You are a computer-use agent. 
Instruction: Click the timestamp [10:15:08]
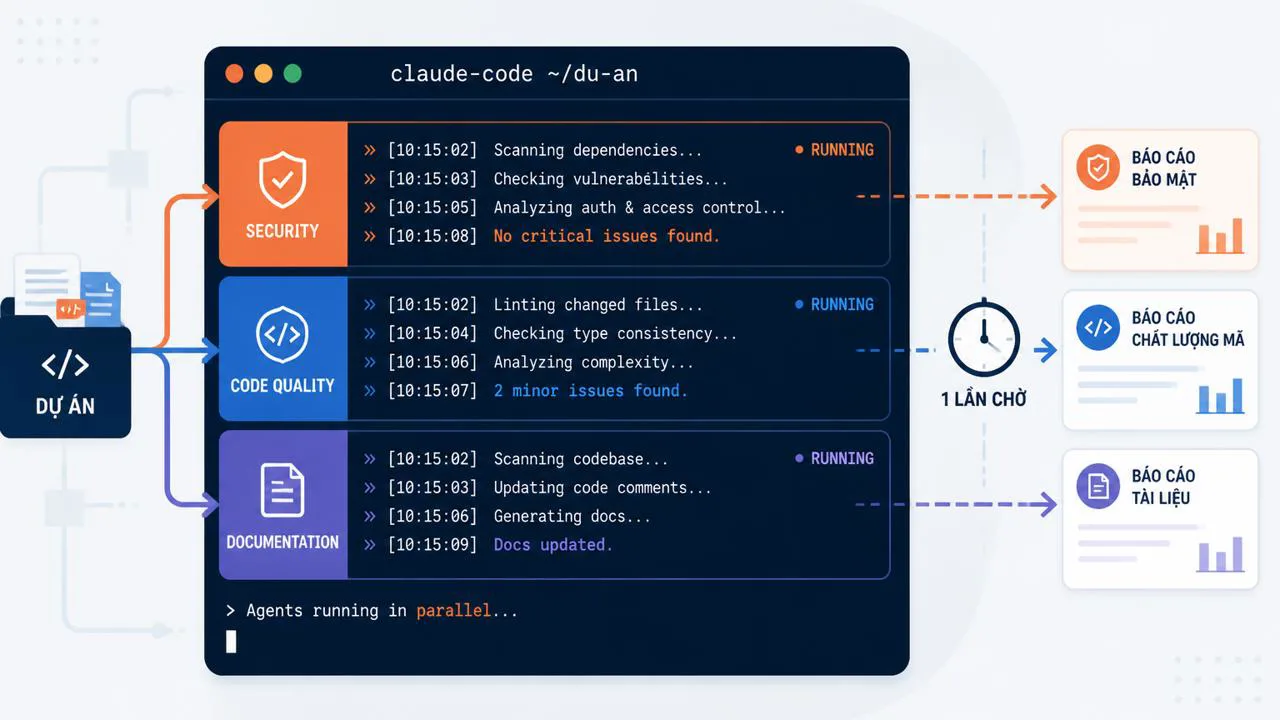432,236
